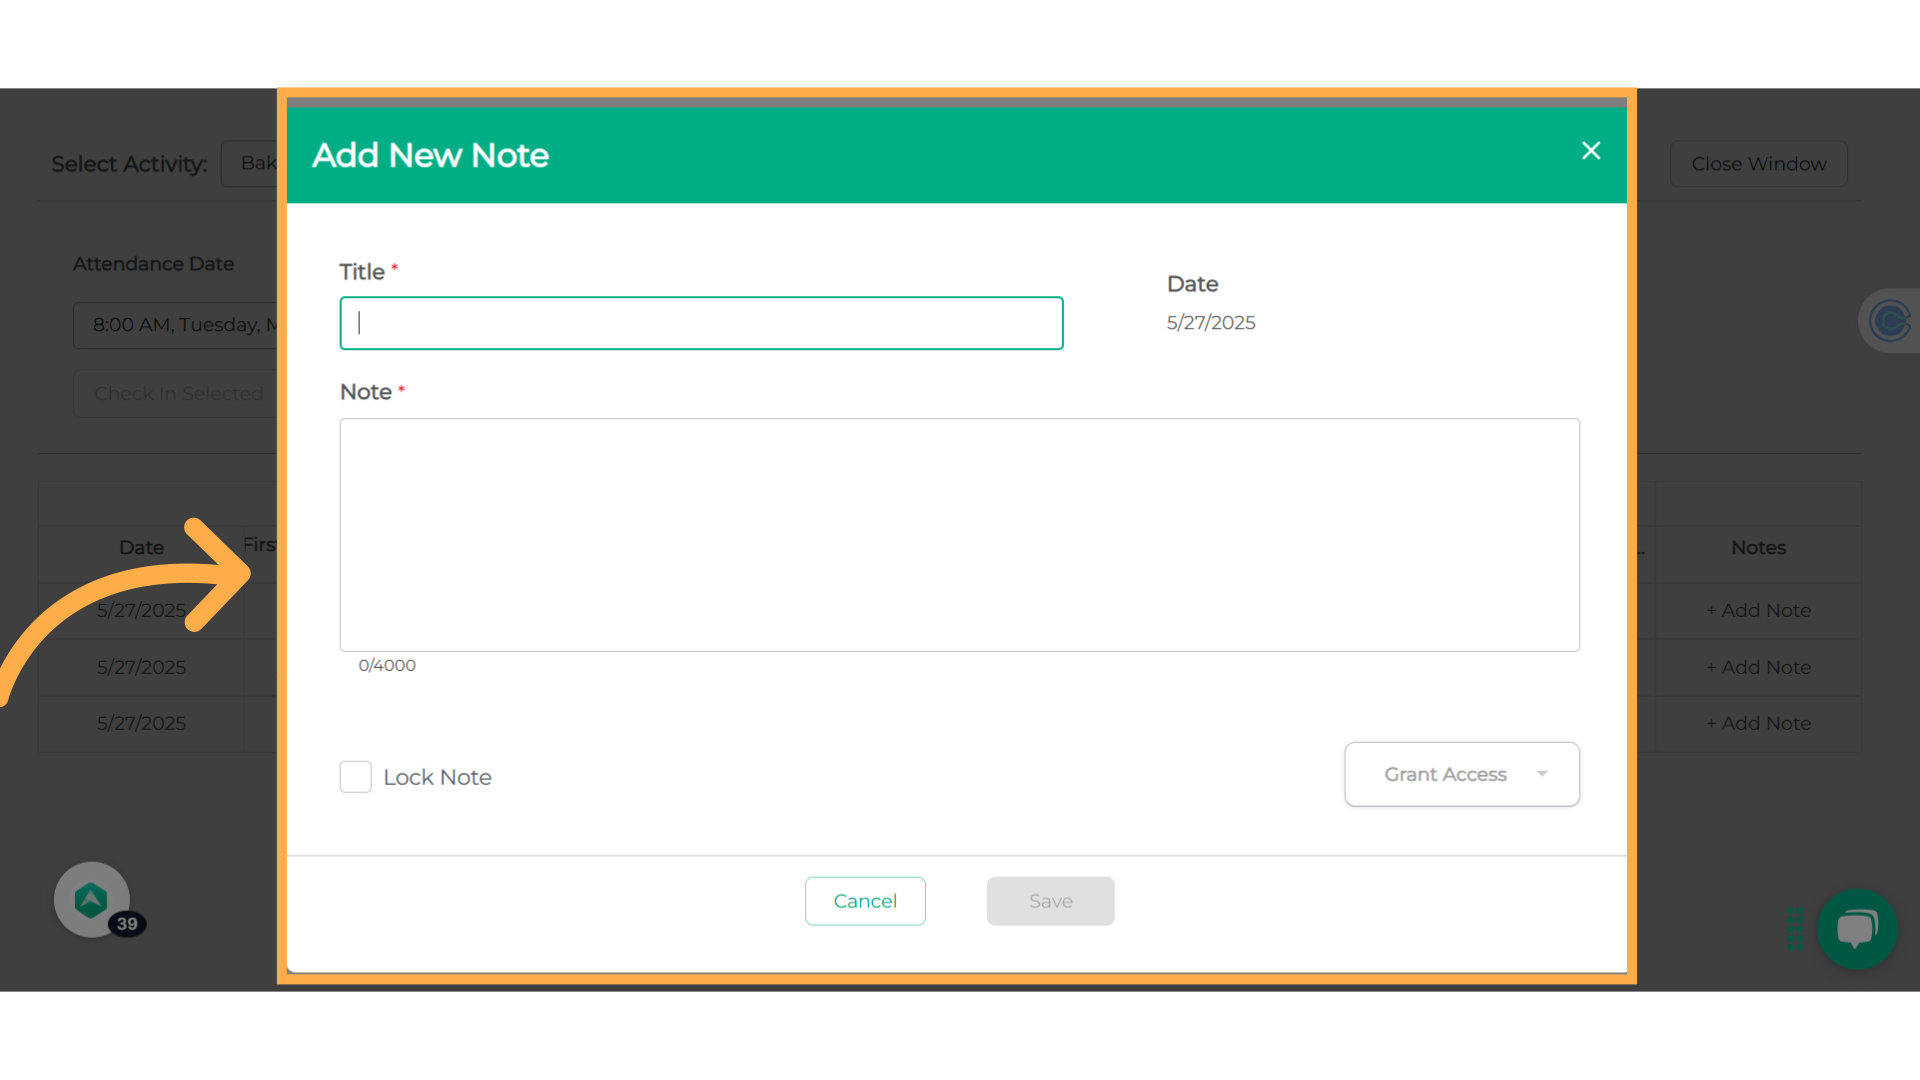Click the Notes column header
The height and width of the screenshot is (1080, 1920).
[x=1758, y=548]
